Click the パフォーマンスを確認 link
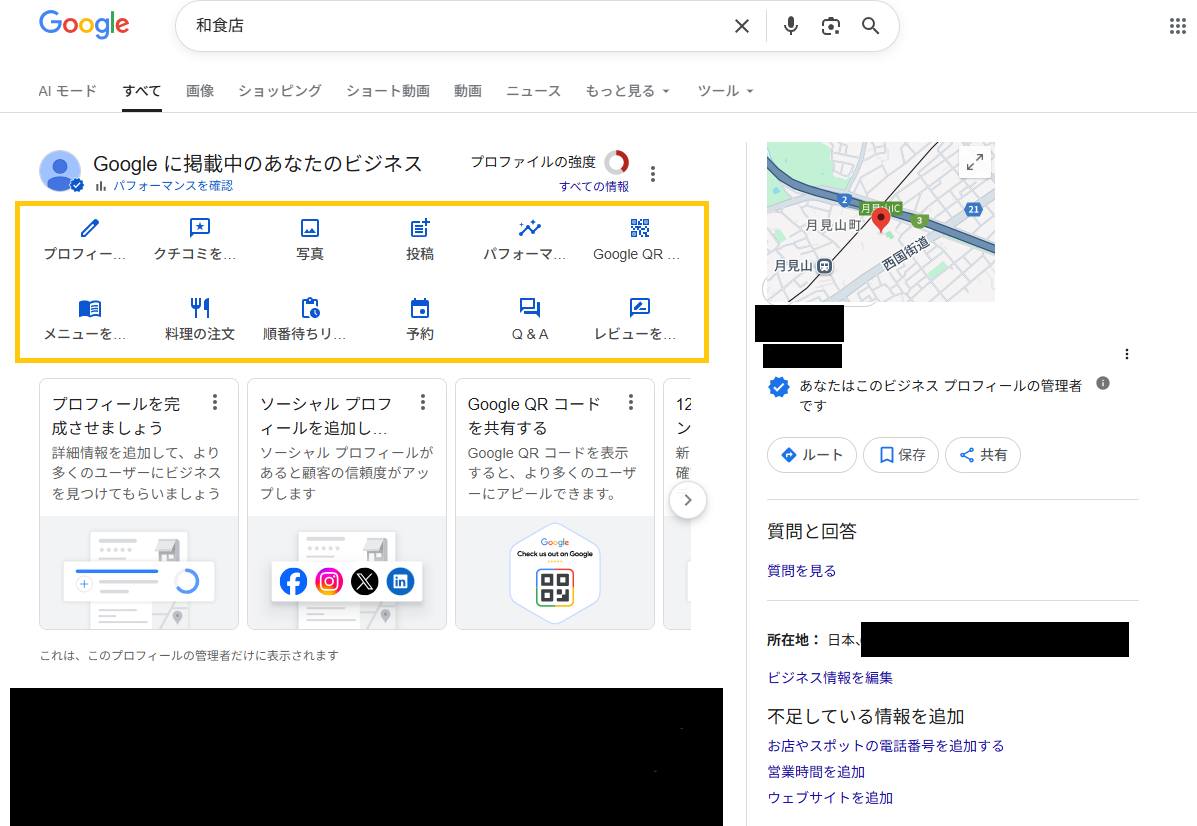The height and width of the screenshot is (826, 1197). pyautogui.click(x=173, y=186)
